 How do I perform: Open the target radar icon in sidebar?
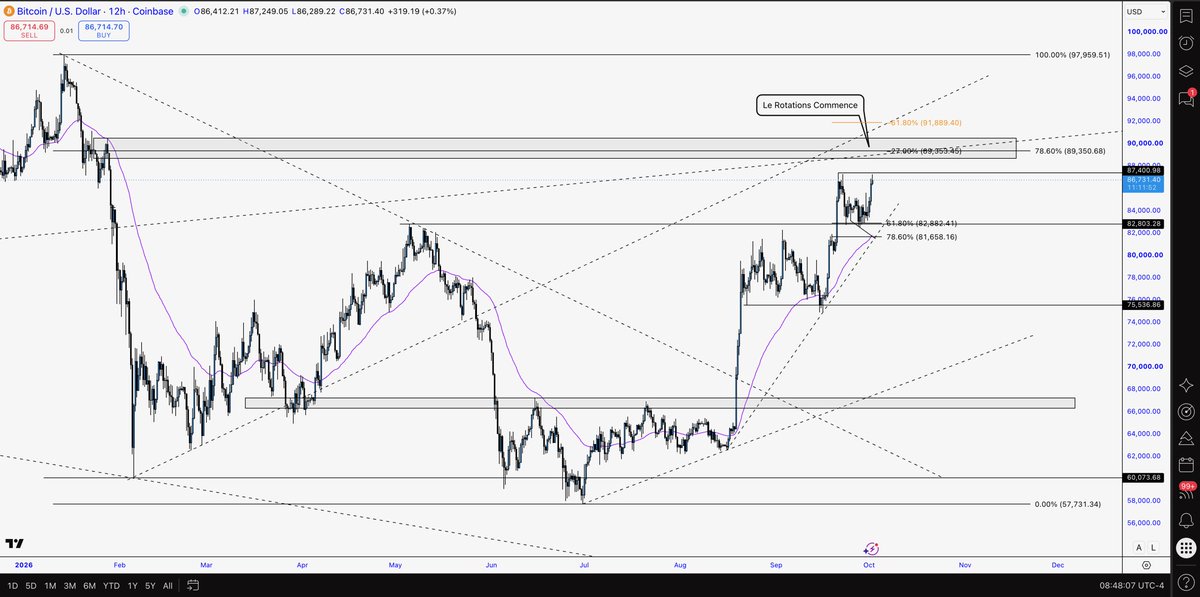(1186, 411)
